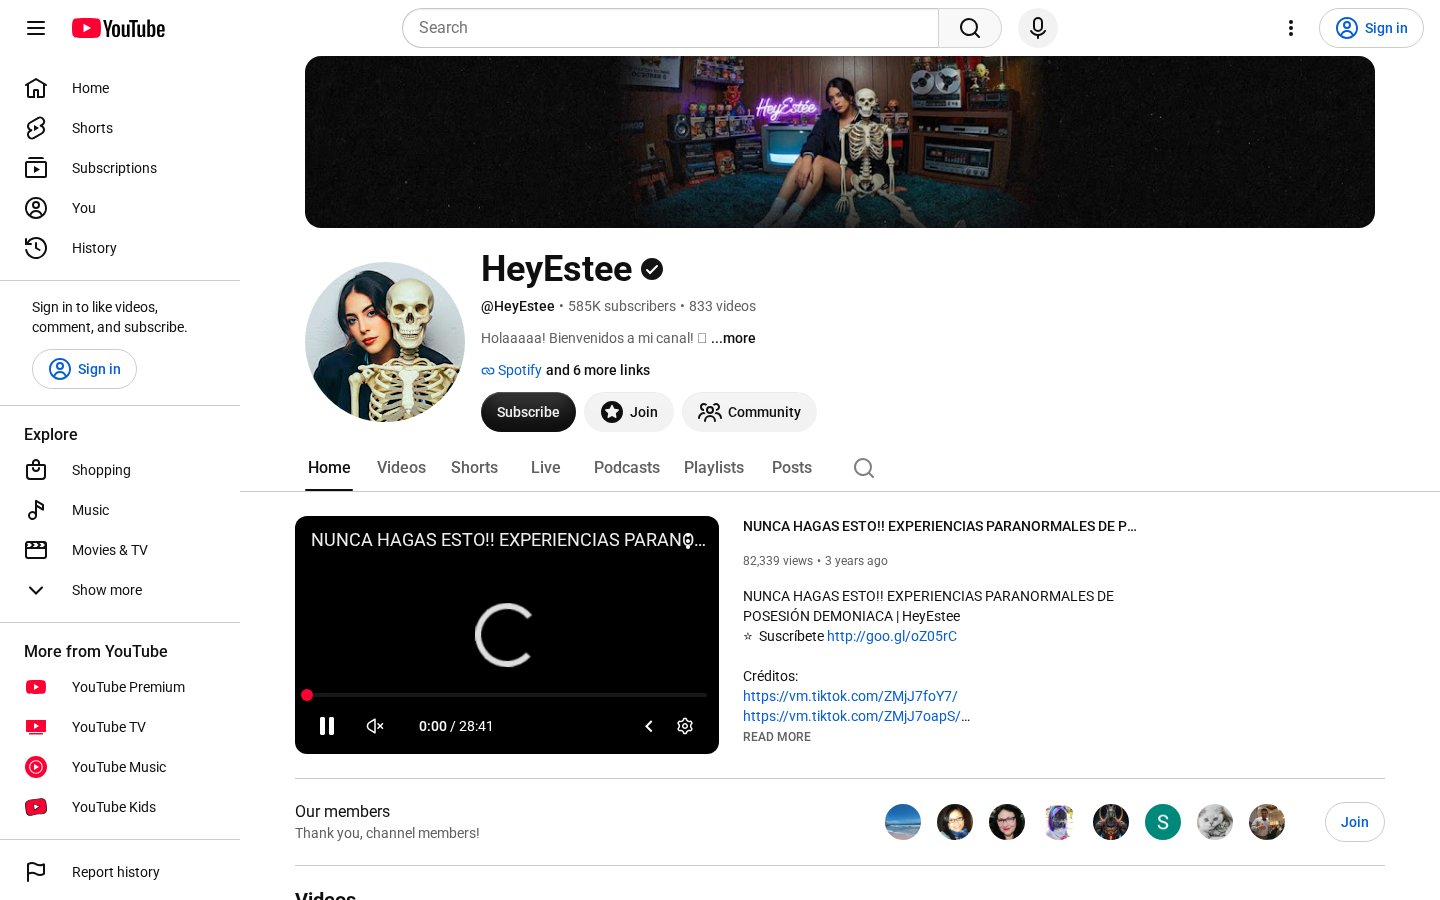
Task: Switch to the Playlists tab
Action: 714,467
